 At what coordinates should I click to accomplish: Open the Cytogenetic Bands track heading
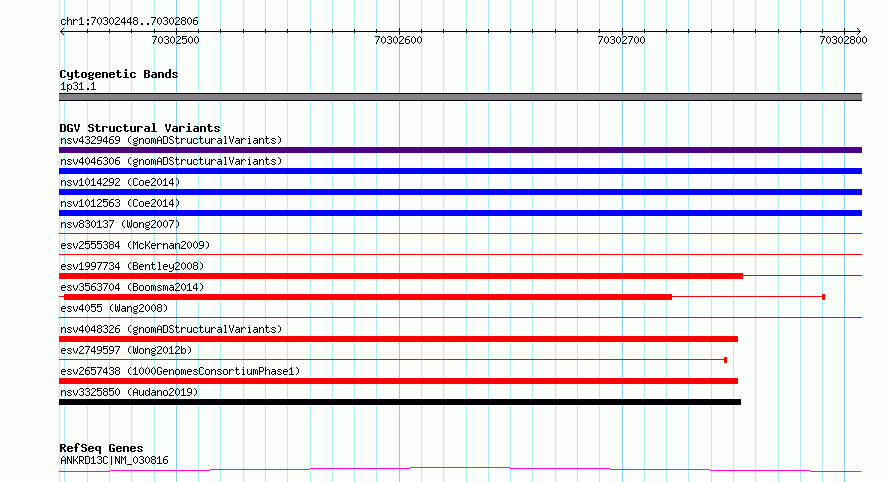[119, 74]
